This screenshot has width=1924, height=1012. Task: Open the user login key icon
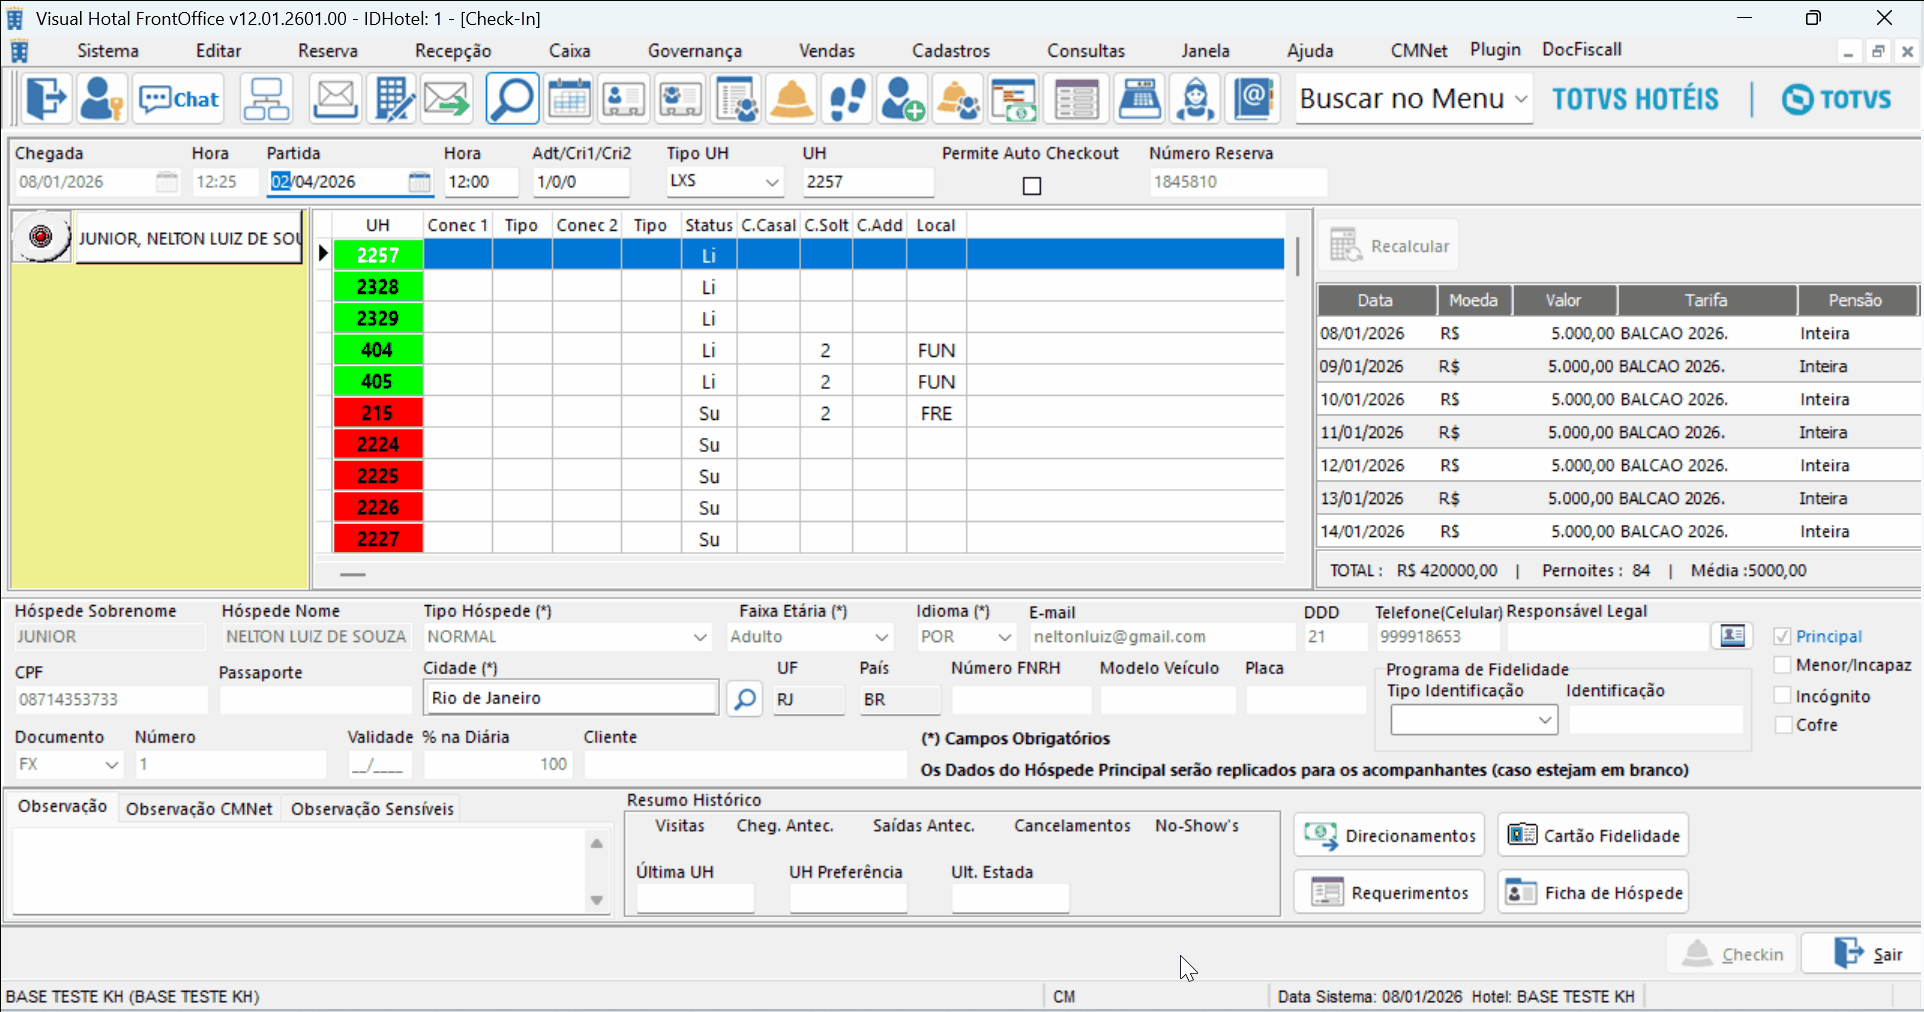point(101,99)
